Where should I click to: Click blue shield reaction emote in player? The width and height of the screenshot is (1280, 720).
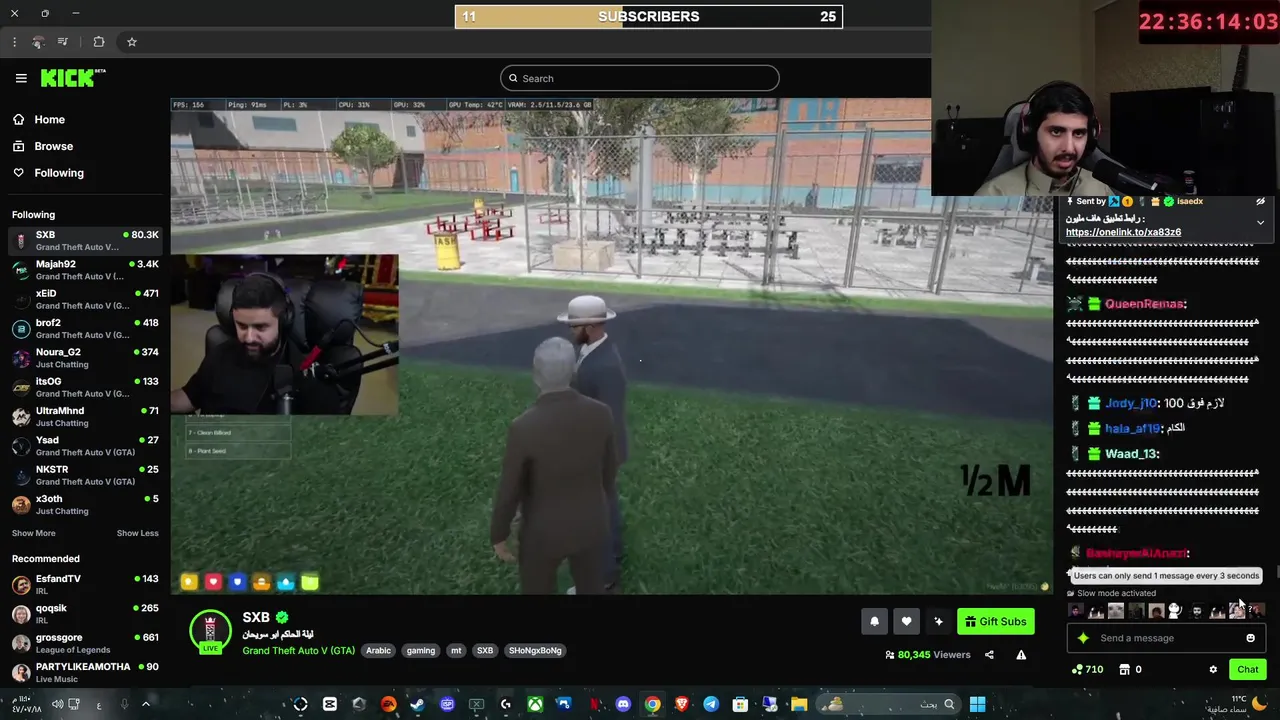(x=237, y=582)
